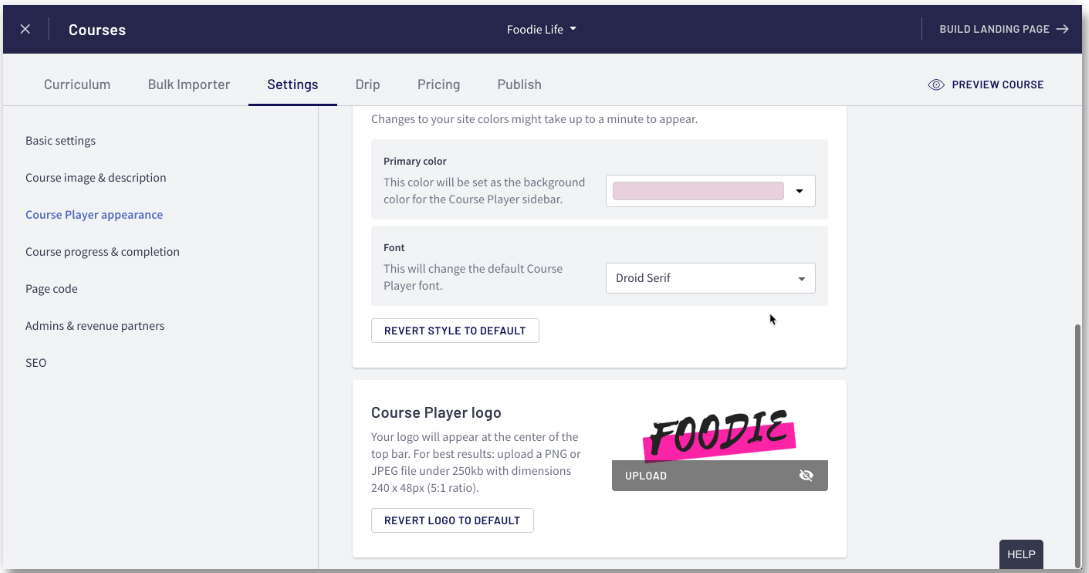Open the Bulk Importer tab
This screenshot has height=573, width=1089.
tap(189, 85)
